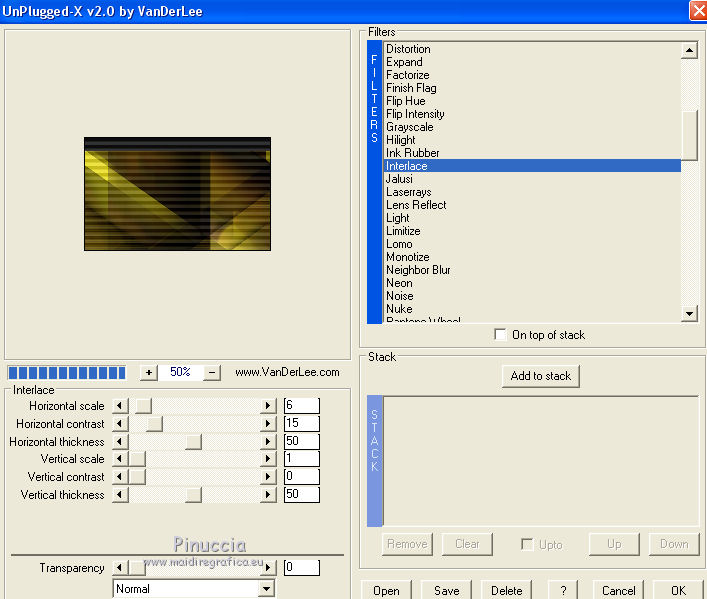Image resolution: width=707 pixels, height=599 pixels.
Task: Click the Add to stack button
Action: (x=540, y=376)
